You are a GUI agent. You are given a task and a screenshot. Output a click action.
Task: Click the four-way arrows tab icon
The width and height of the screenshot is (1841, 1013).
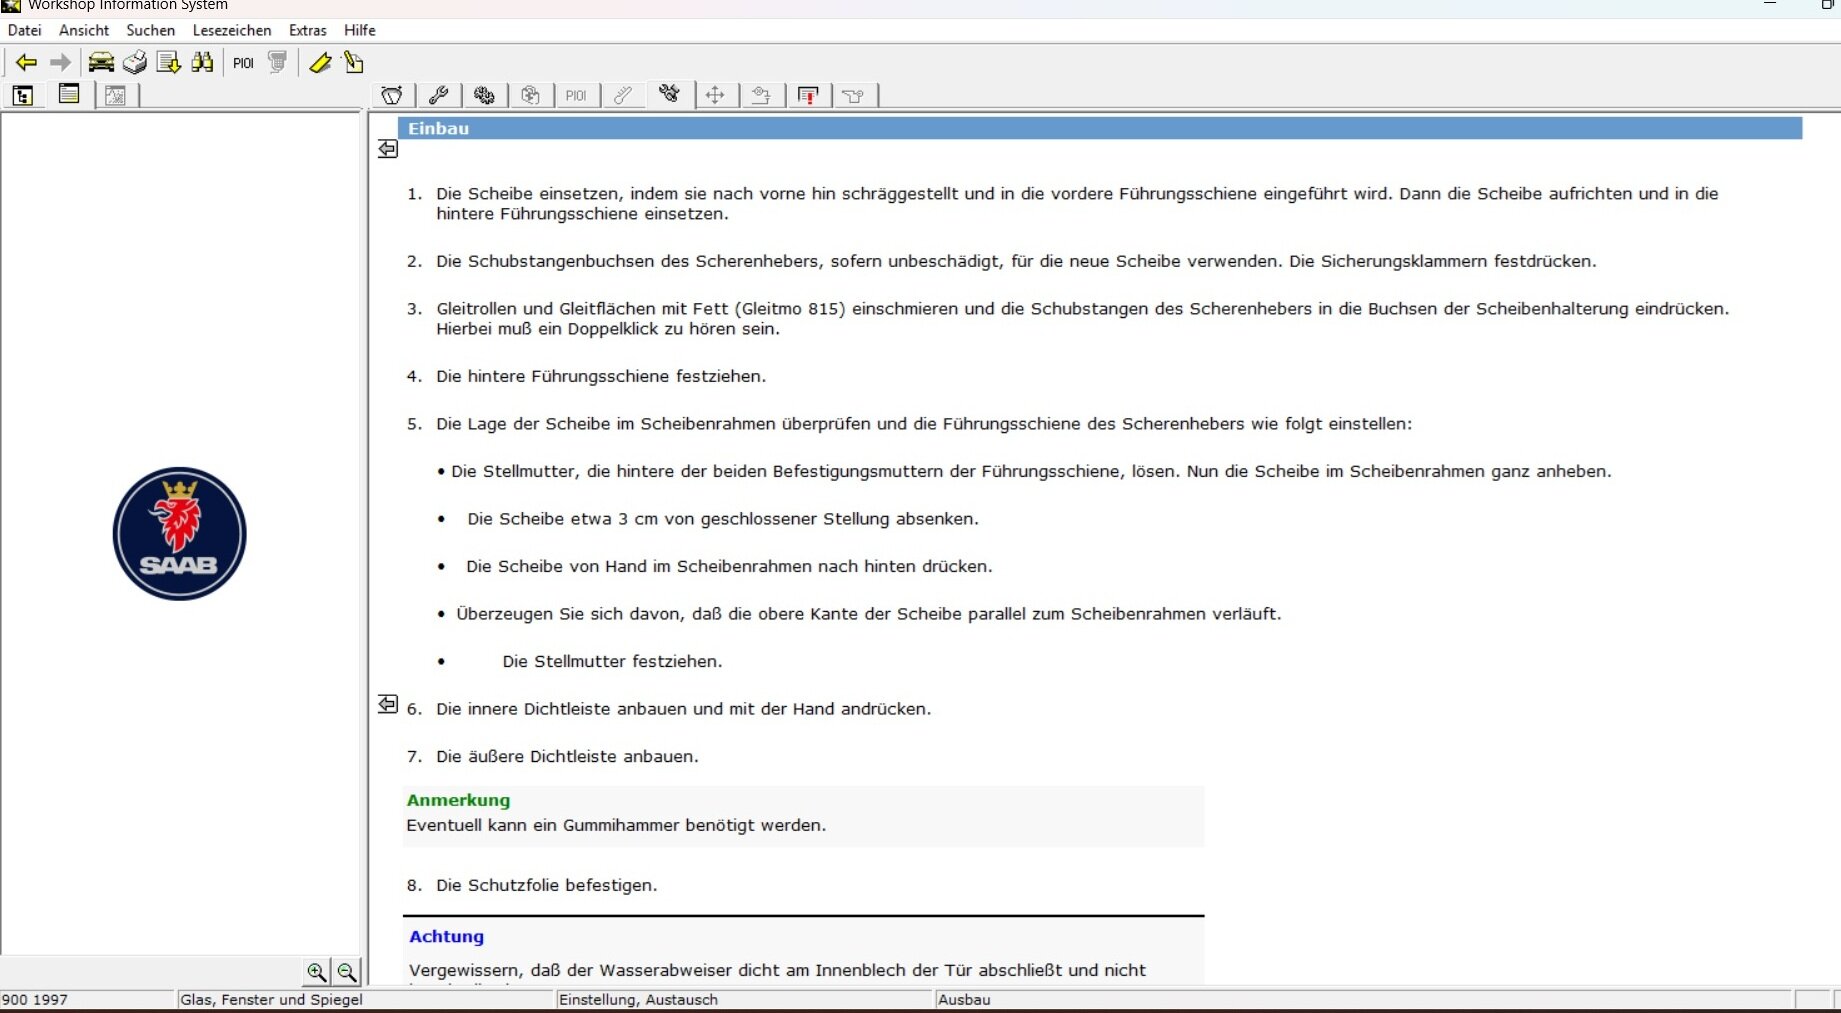tap(715, 95)
